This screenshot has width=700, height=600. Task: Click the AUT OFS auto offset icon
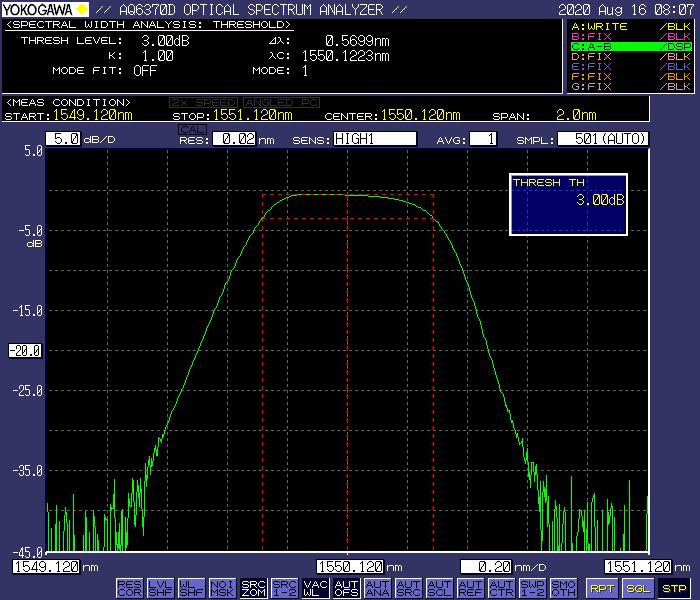click(346, 587)
